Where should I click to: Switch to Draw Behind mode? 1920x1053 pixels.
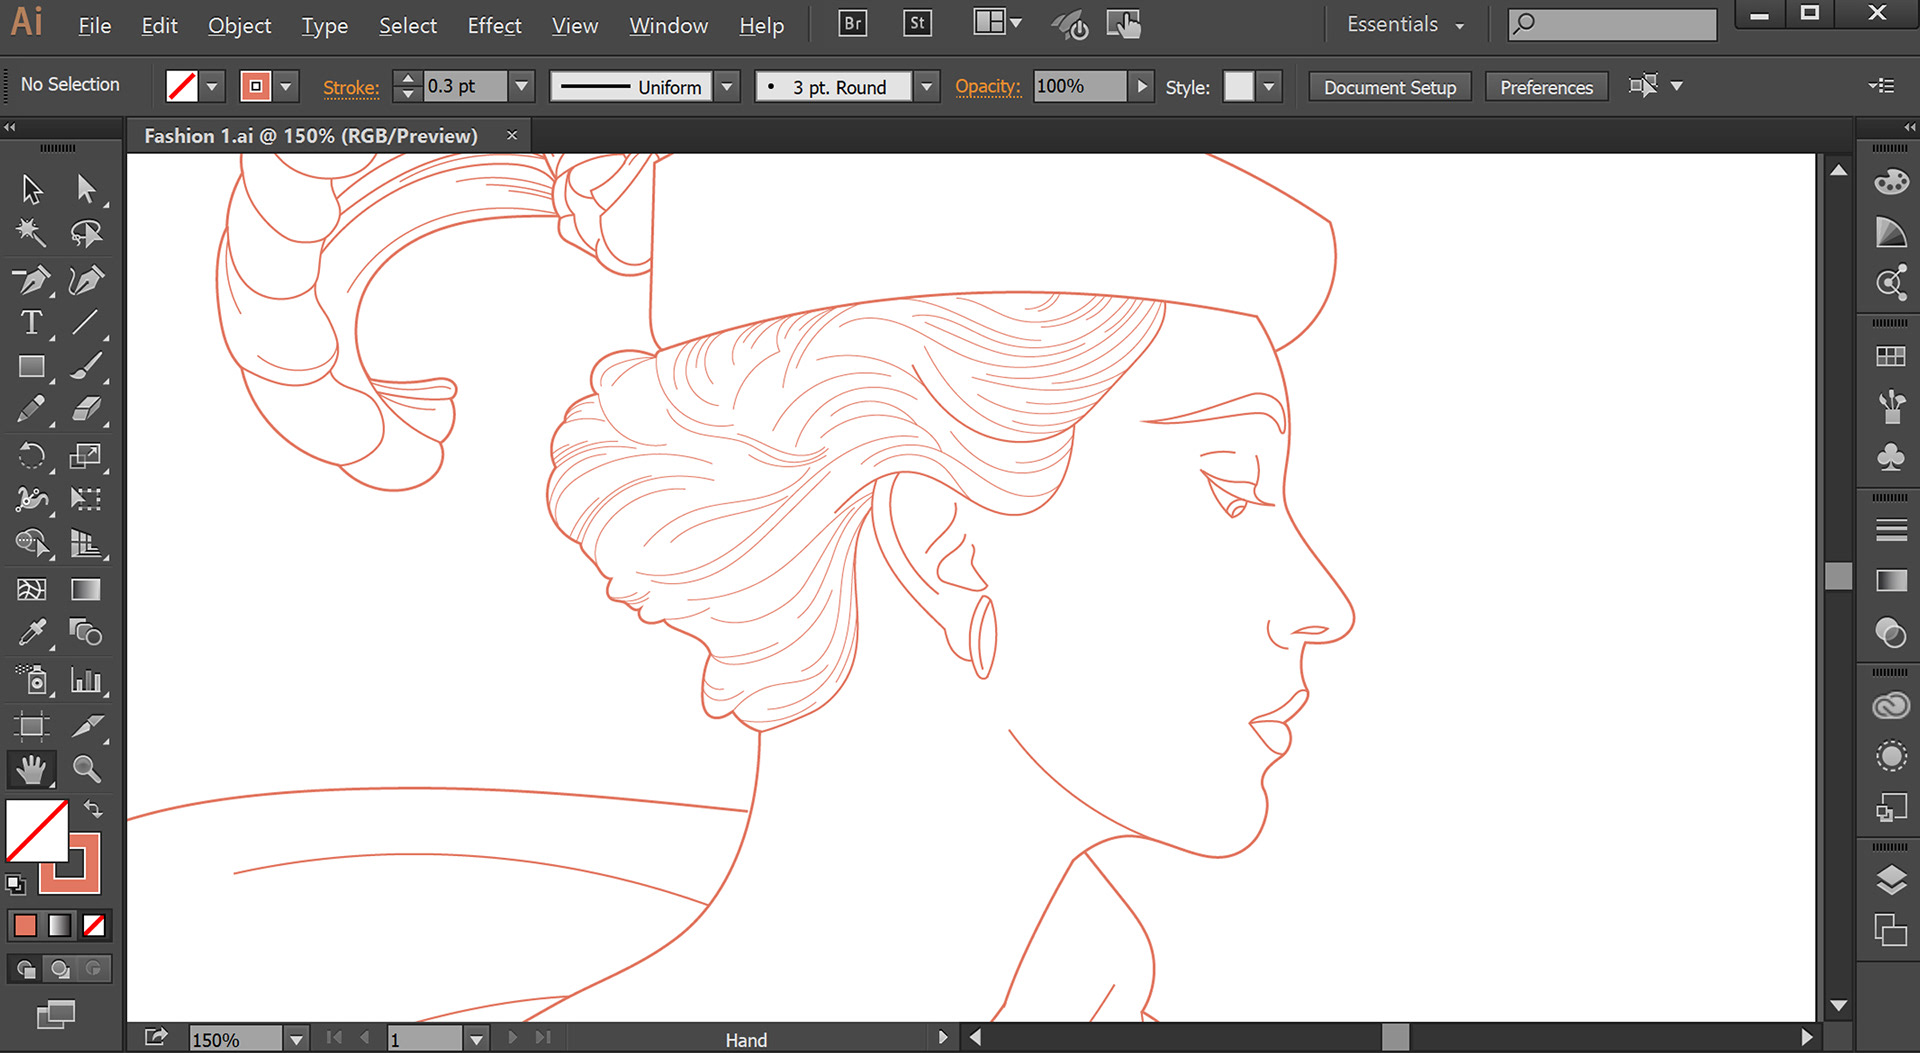[60, 969]
